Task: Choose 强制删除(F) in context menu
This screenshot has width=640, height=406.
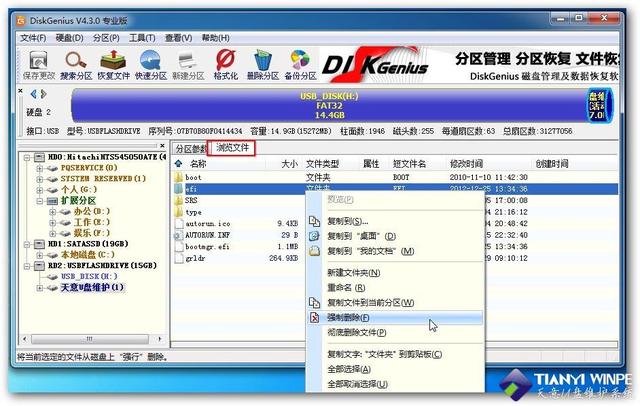Action: [395, 317]
